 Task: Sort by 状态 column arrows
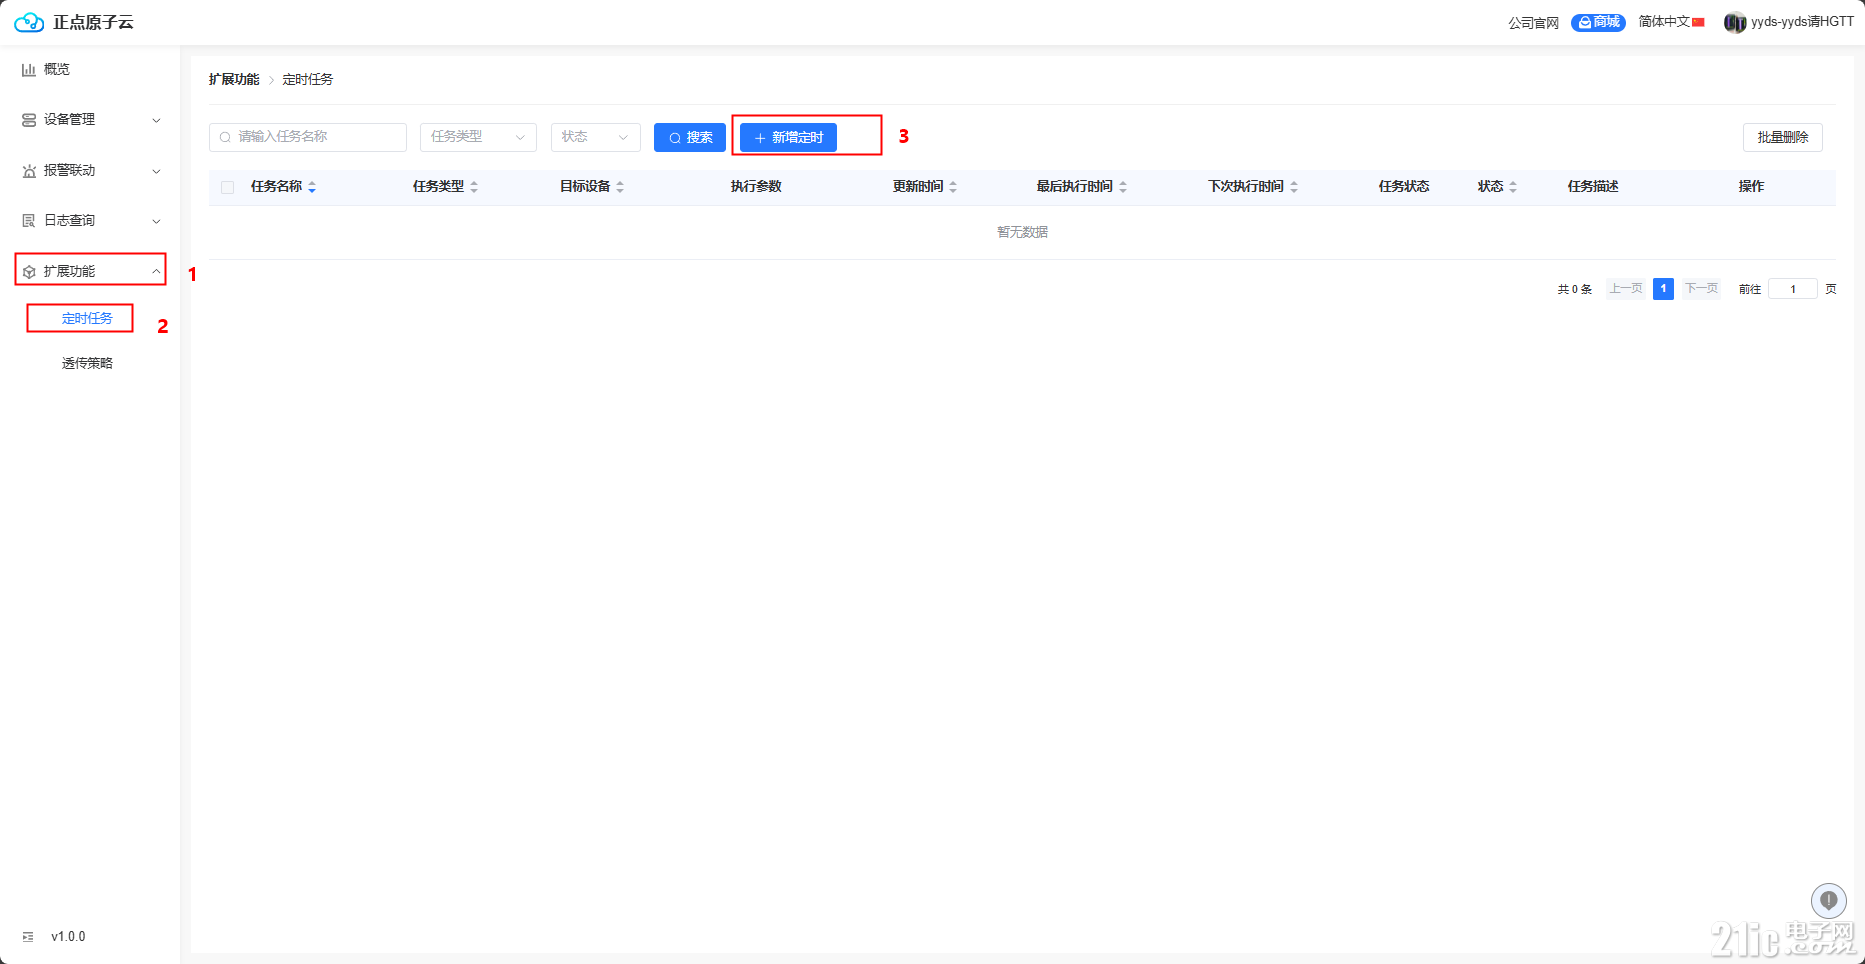tap(1513, 187)
